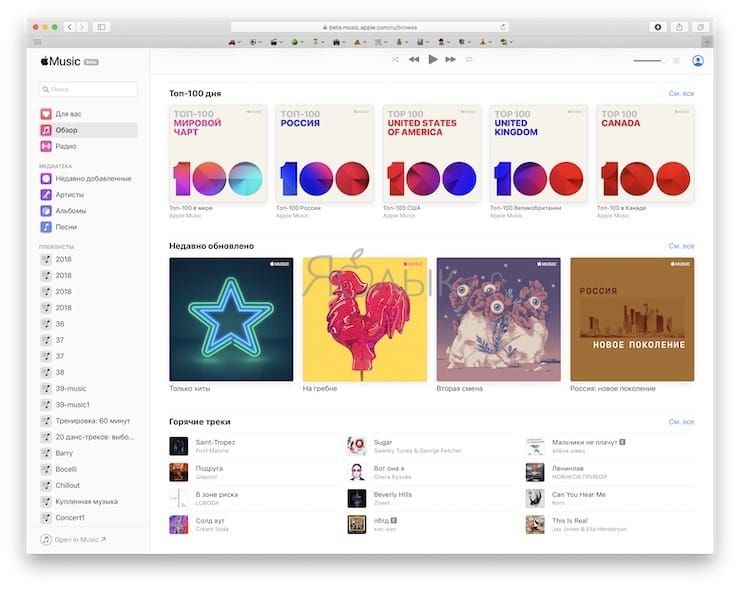Select Обзор in the sidebar

tap(88, 130)
